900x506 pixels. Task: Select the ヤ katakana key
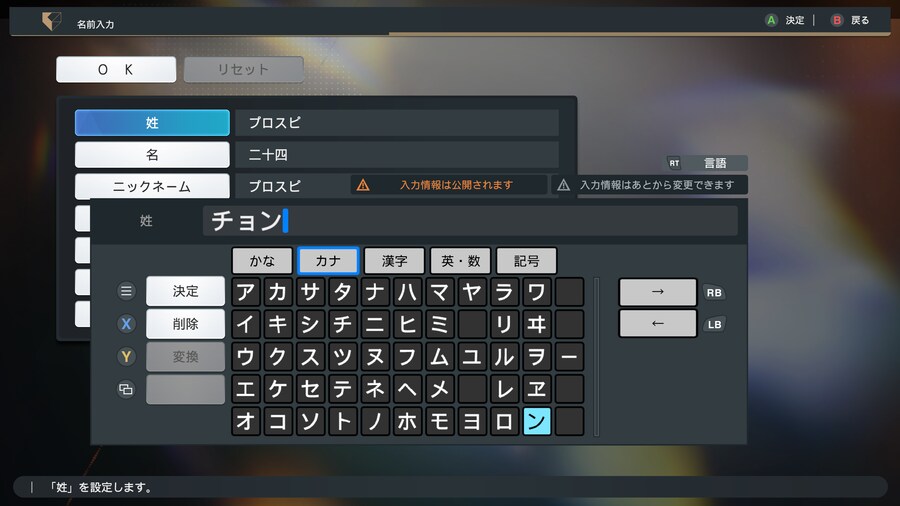click(472, 292)
